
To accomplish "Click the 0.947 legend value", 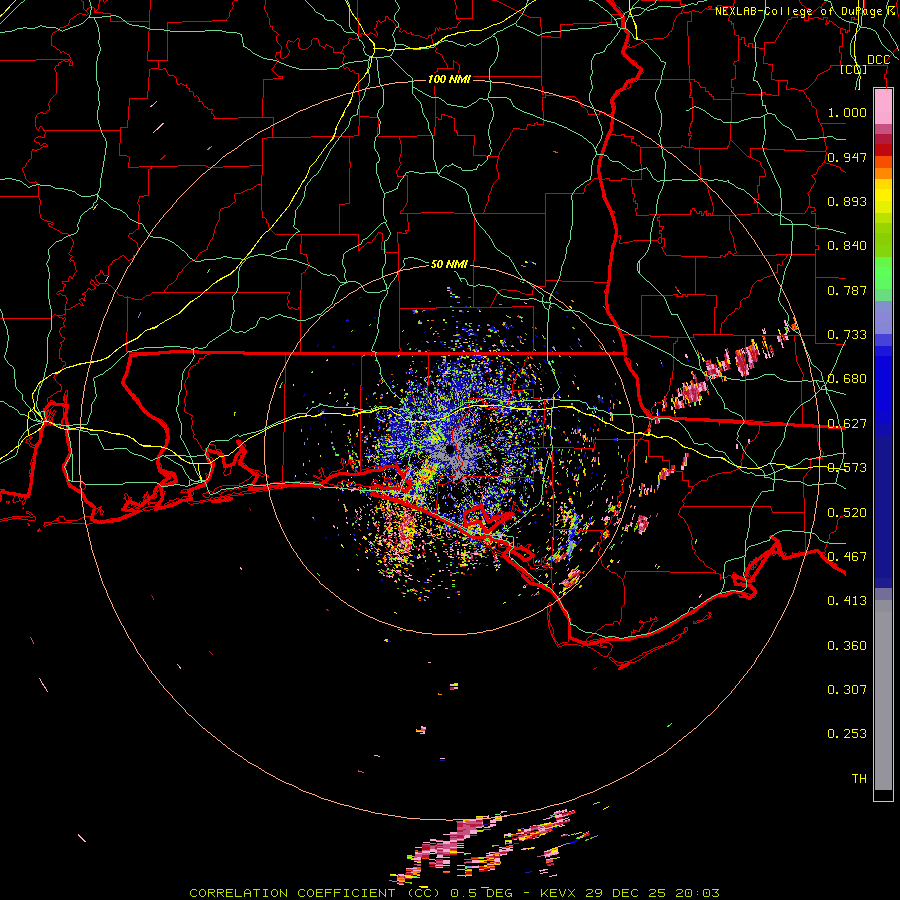I will click(x=847, y=157).
